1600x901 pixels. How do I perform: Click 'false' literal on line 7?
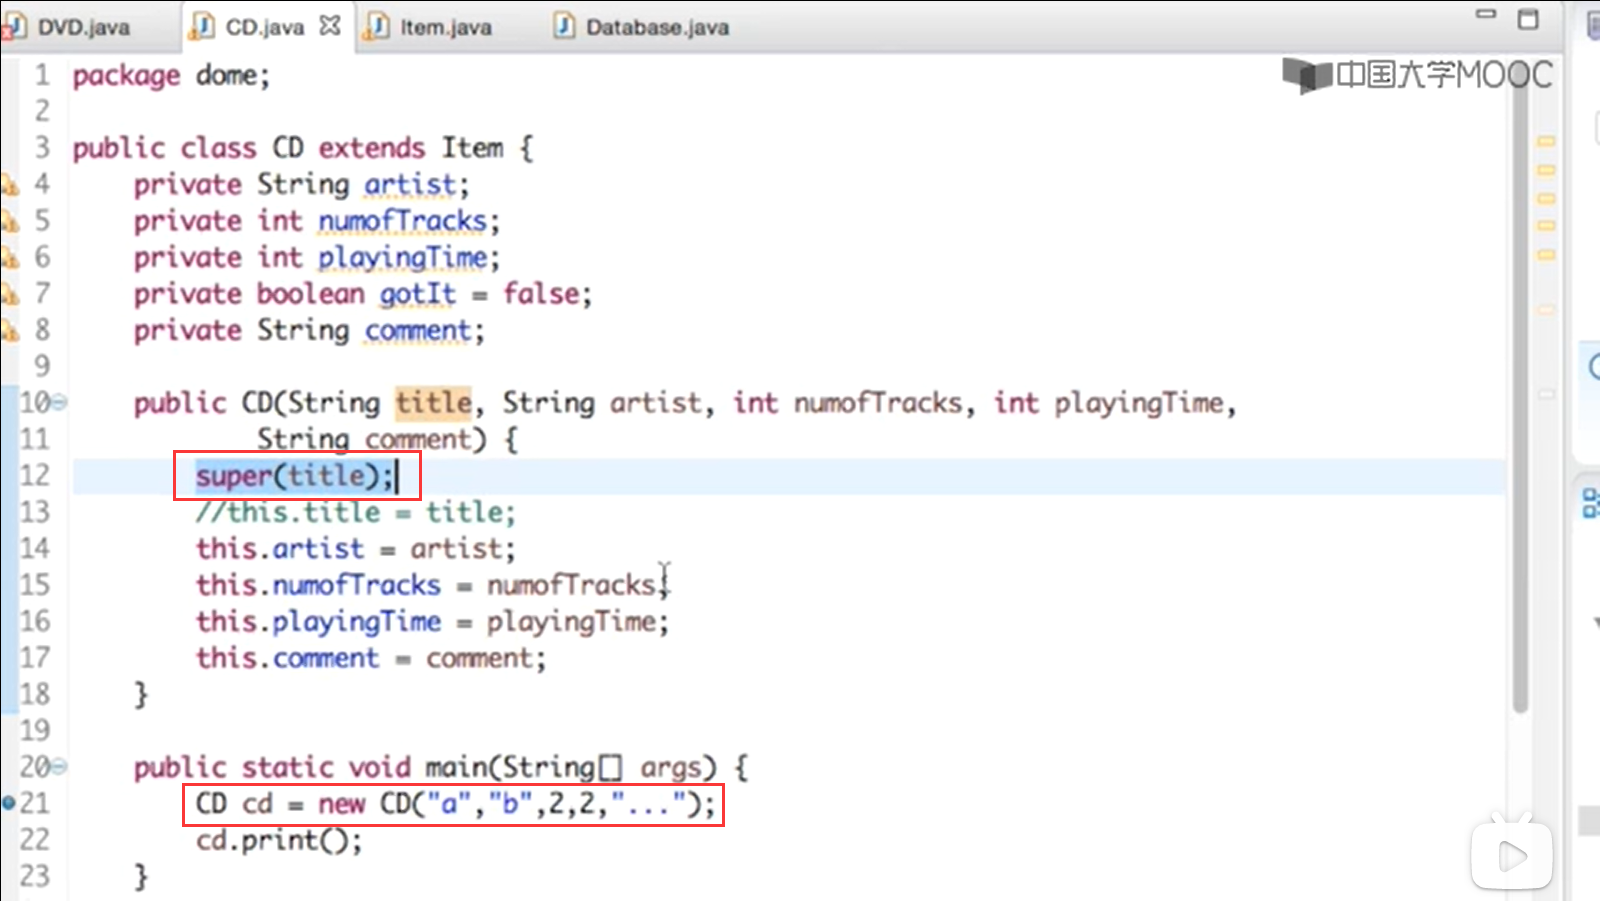tap(541, 294)
